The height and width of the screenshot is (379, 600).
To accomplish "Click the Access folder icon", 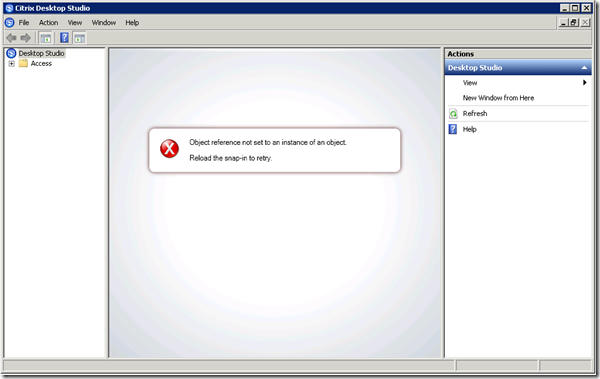I will pyautogui.click(x=24, y=64).
